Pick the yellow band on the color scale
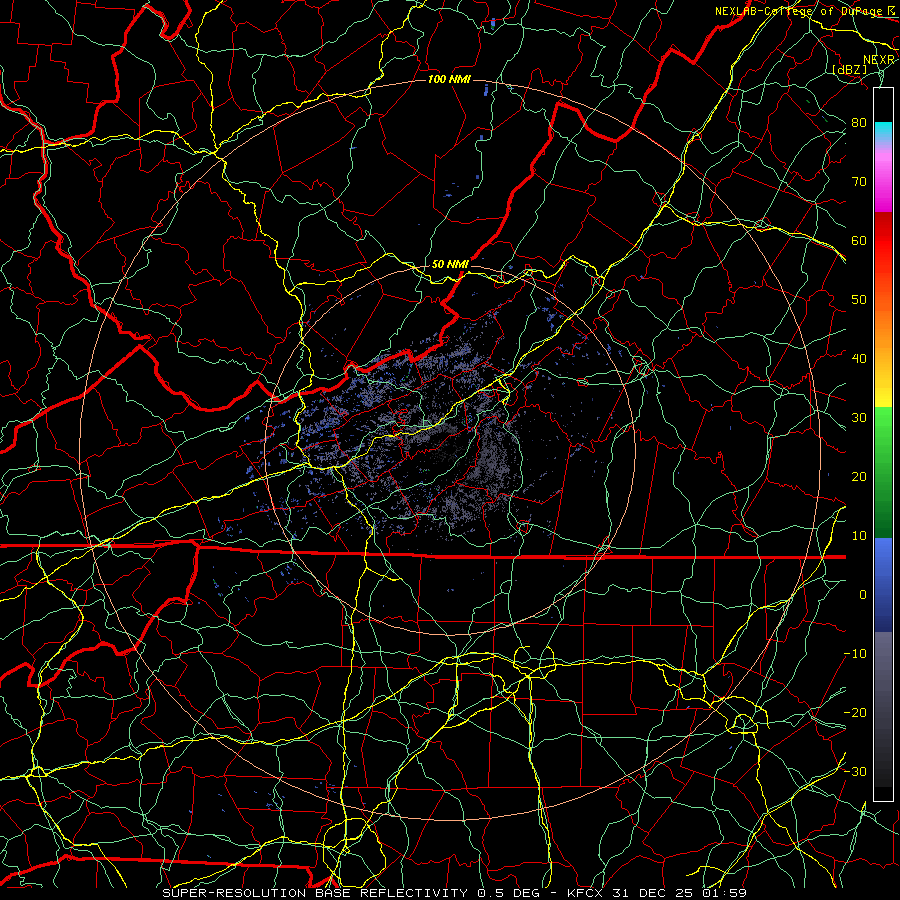 883,390
